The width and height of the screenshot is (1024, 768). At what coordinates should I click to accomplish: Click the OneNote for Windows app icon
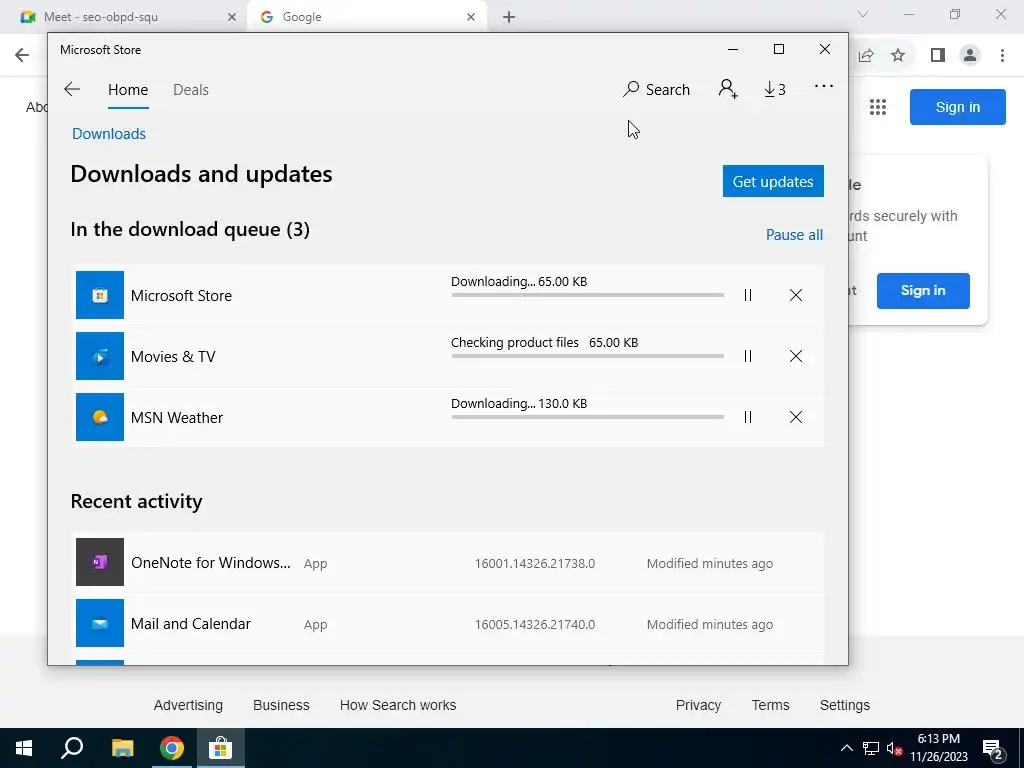[x=100, y=562]
